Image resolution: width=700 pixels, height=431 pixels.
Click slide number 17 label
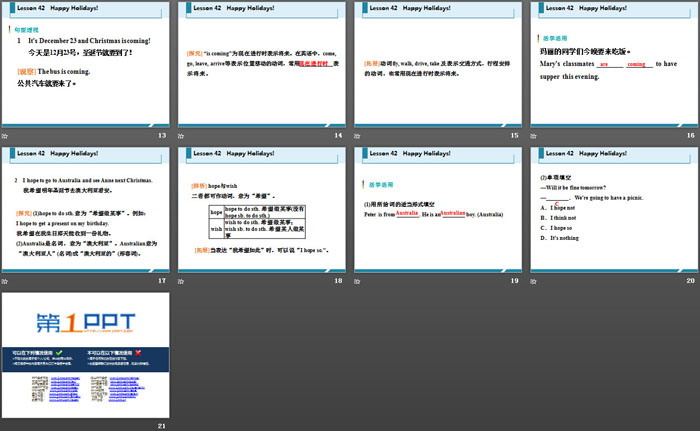click(x=162, y=280)
